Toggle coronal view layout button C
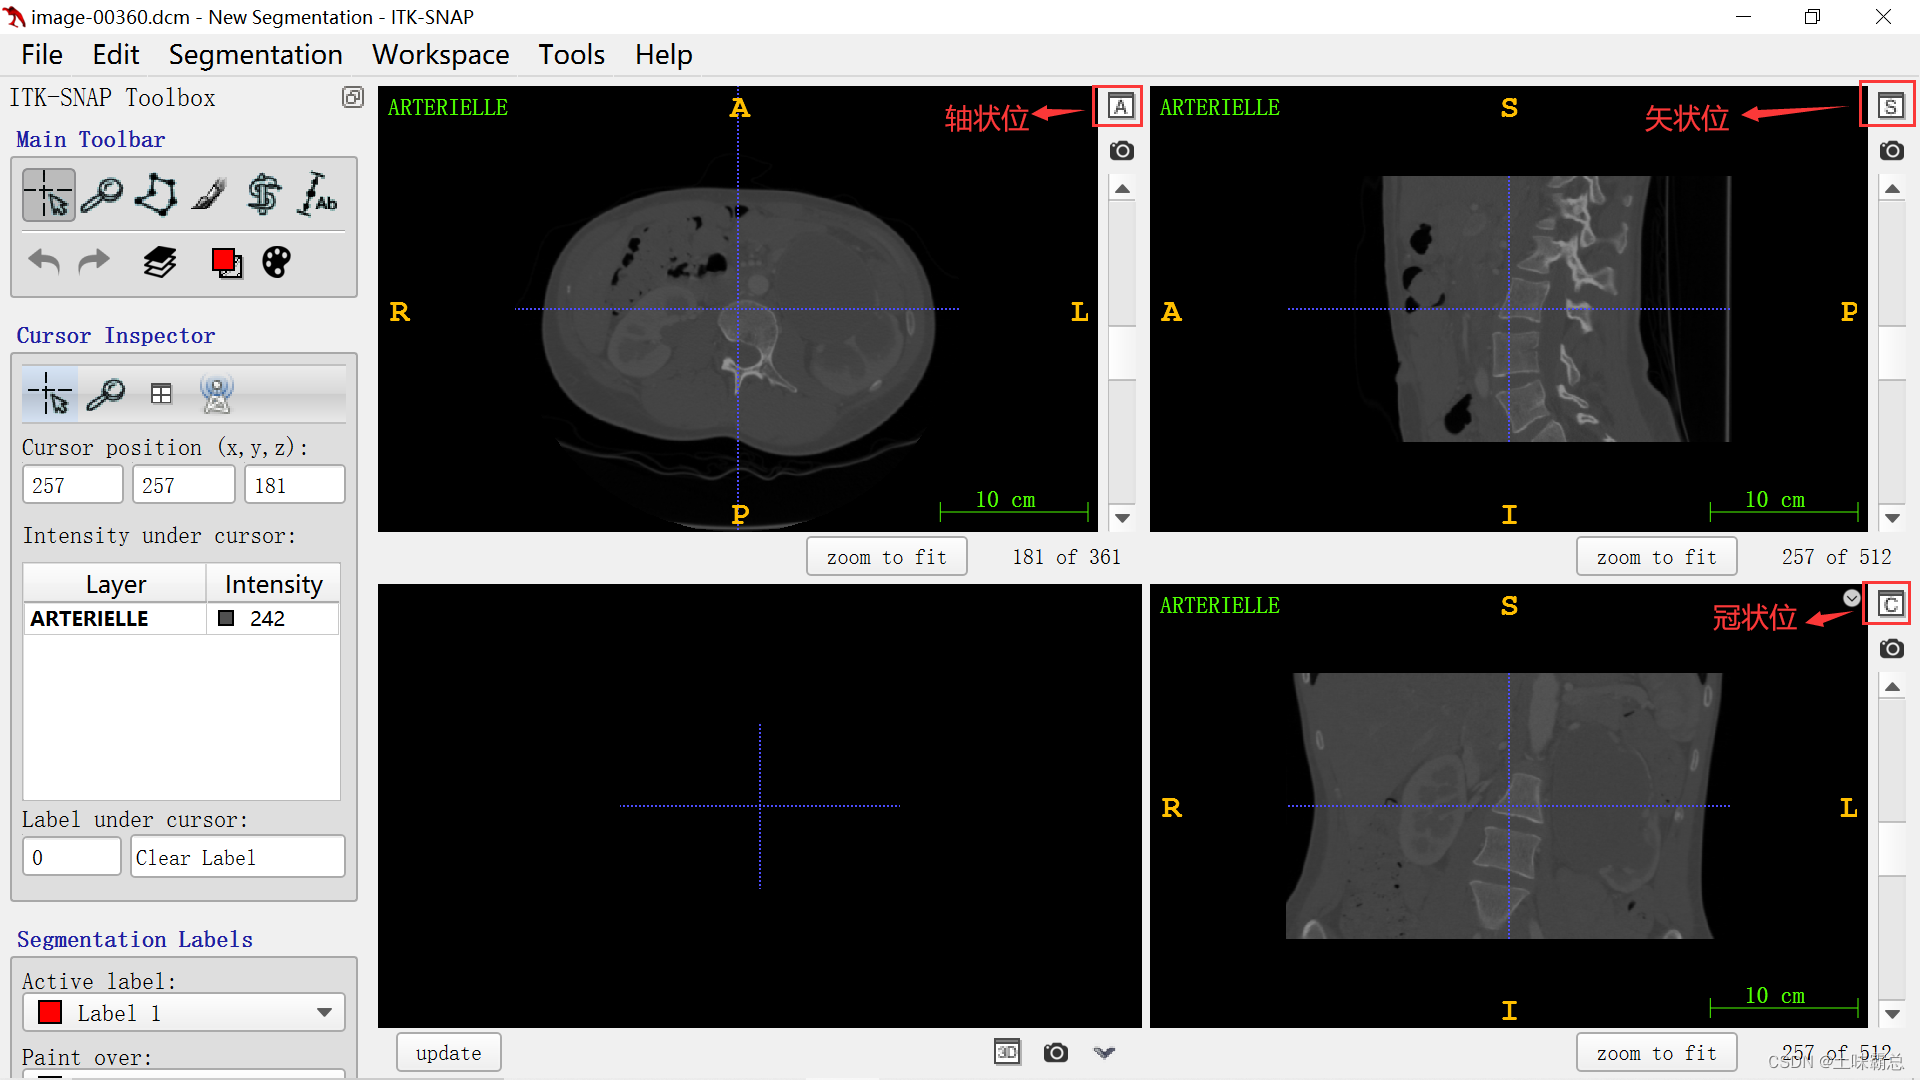Image resolution: width=1920 pixels, height=1080 pixels. coord(1890,604)
